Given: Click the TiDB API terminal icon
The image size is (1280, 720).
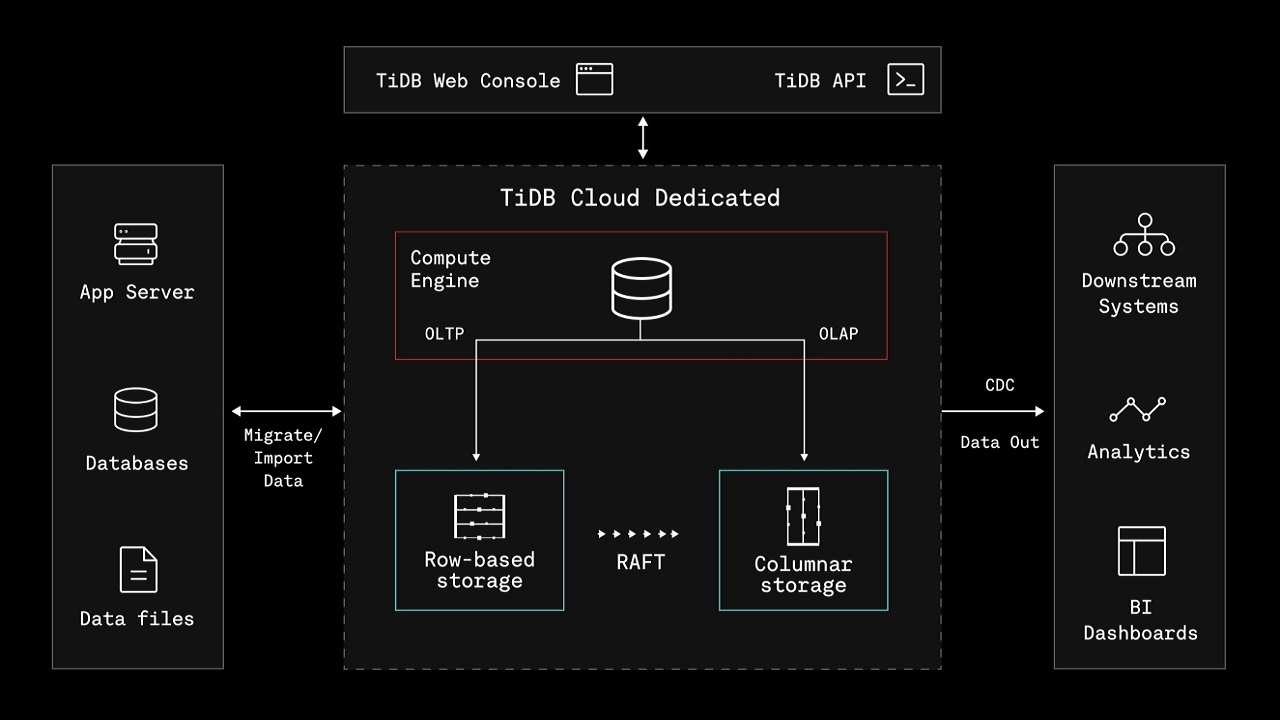Looking at the screenshot, I should click(x=906, y=80).
